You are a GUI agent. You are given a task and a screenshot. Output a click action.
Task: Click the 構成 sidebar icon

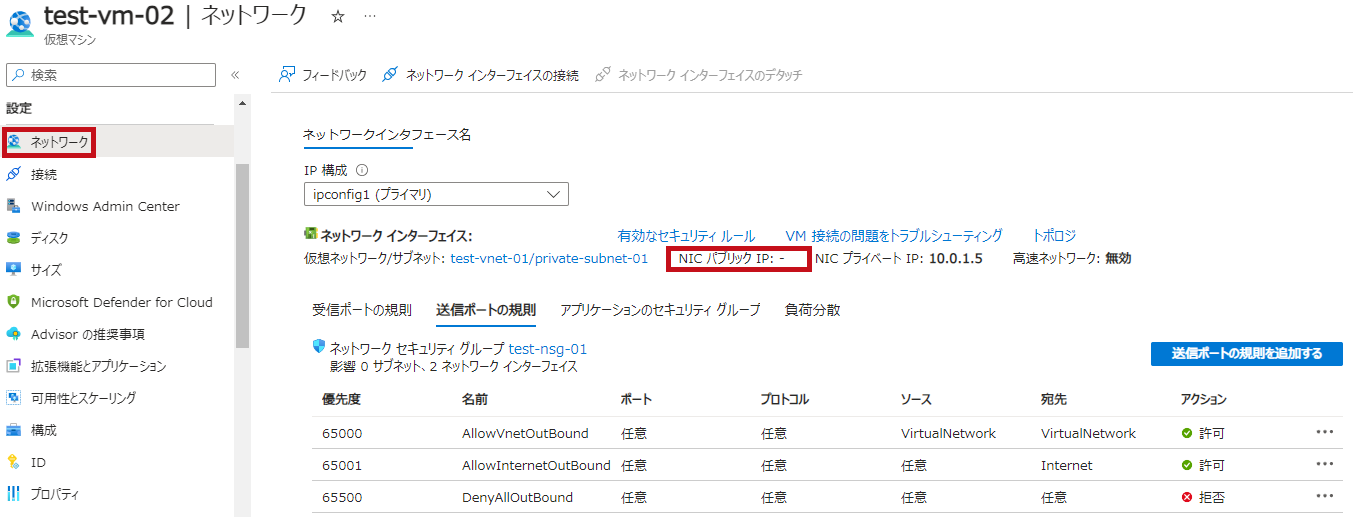[14, 430]
